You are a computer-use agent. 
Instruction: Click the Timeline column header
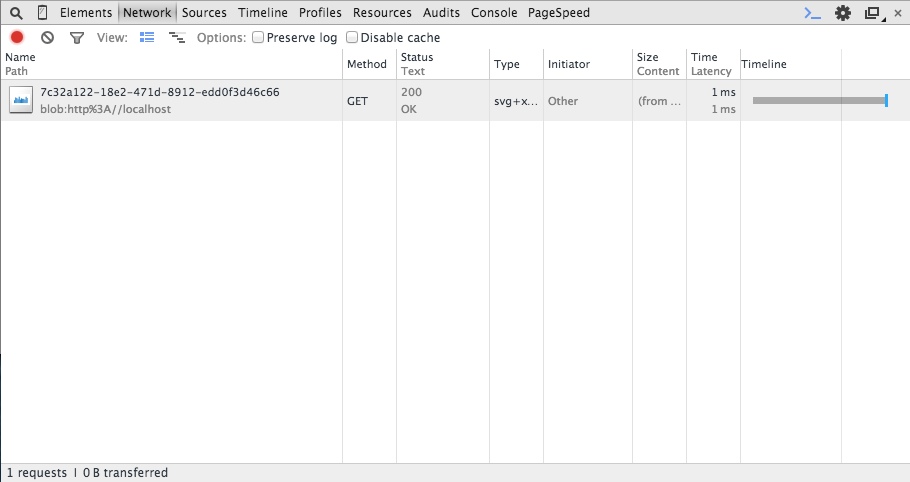764,64
